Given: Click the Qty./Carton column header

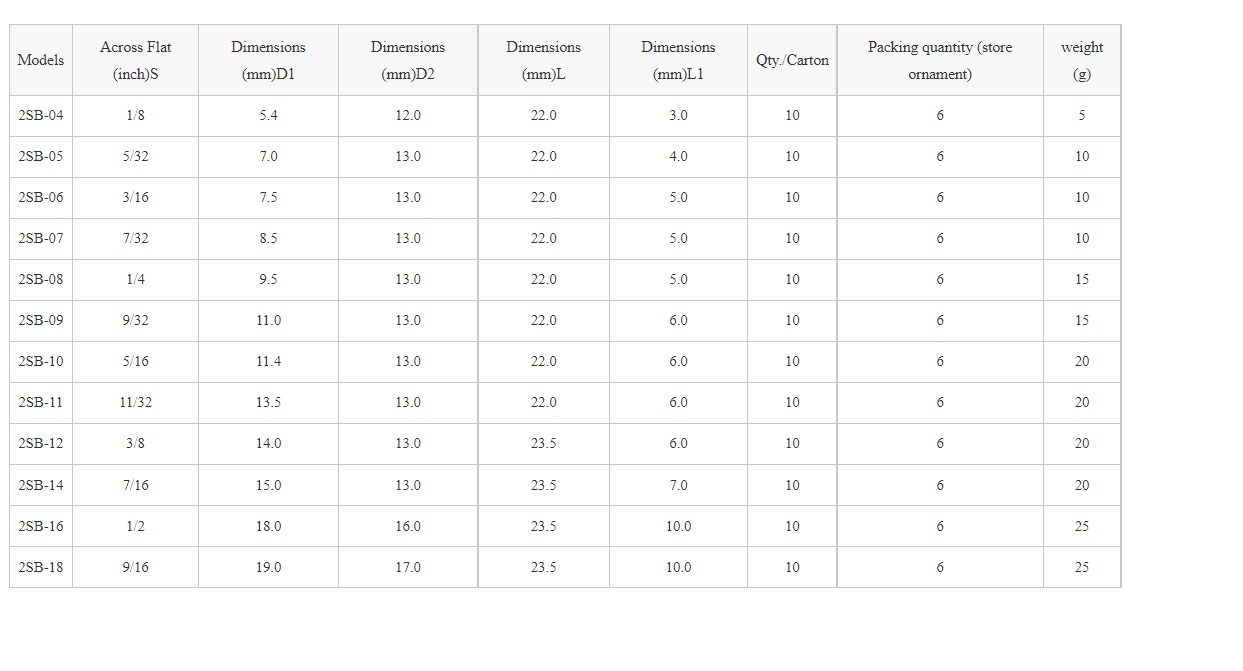Looking at the screenshot, I should pos(792,60).
